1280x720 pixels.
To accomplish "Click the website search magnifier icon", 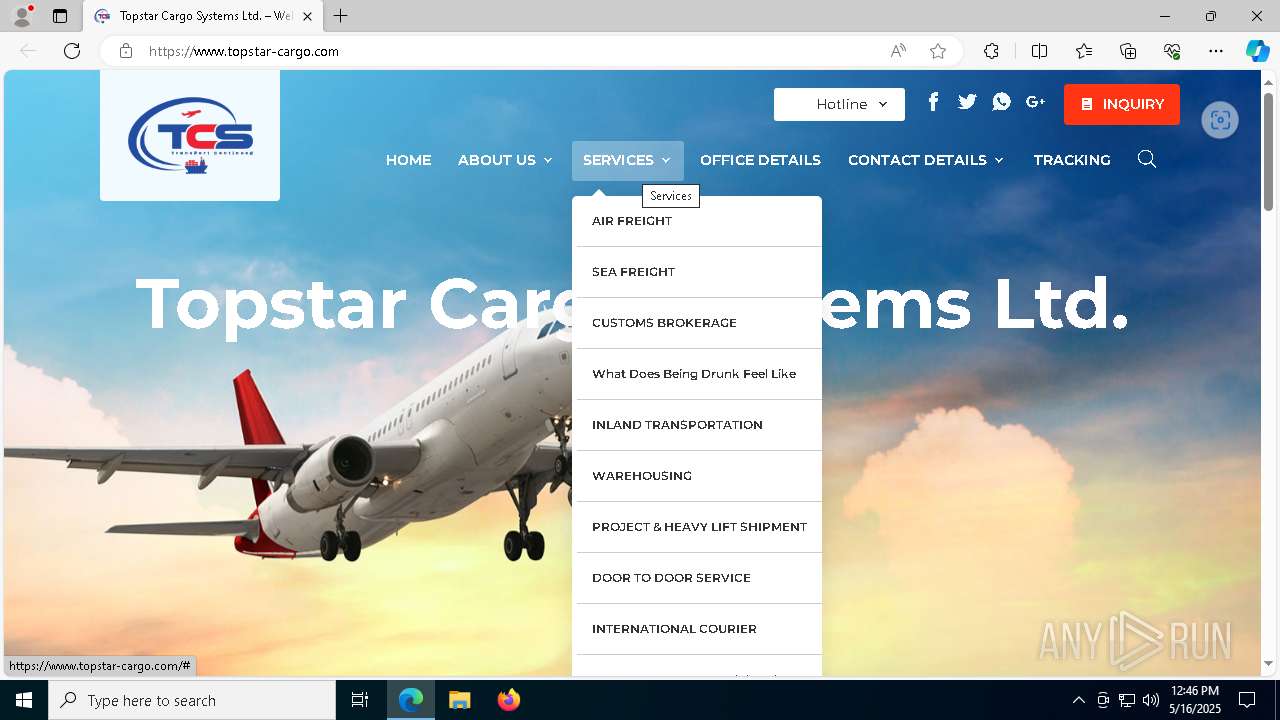I will pyautogui.click(x=1147, y=160).
